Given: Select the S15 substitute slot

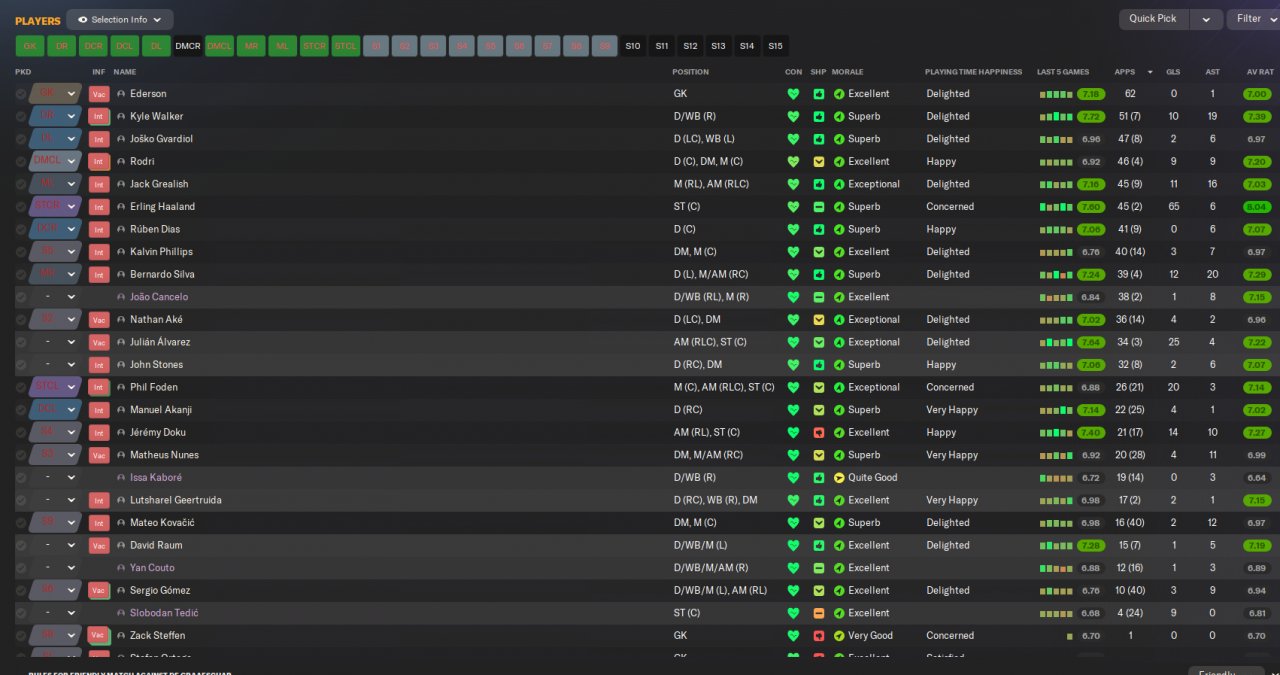Looking at the screenshot, I should pos(775,46).
